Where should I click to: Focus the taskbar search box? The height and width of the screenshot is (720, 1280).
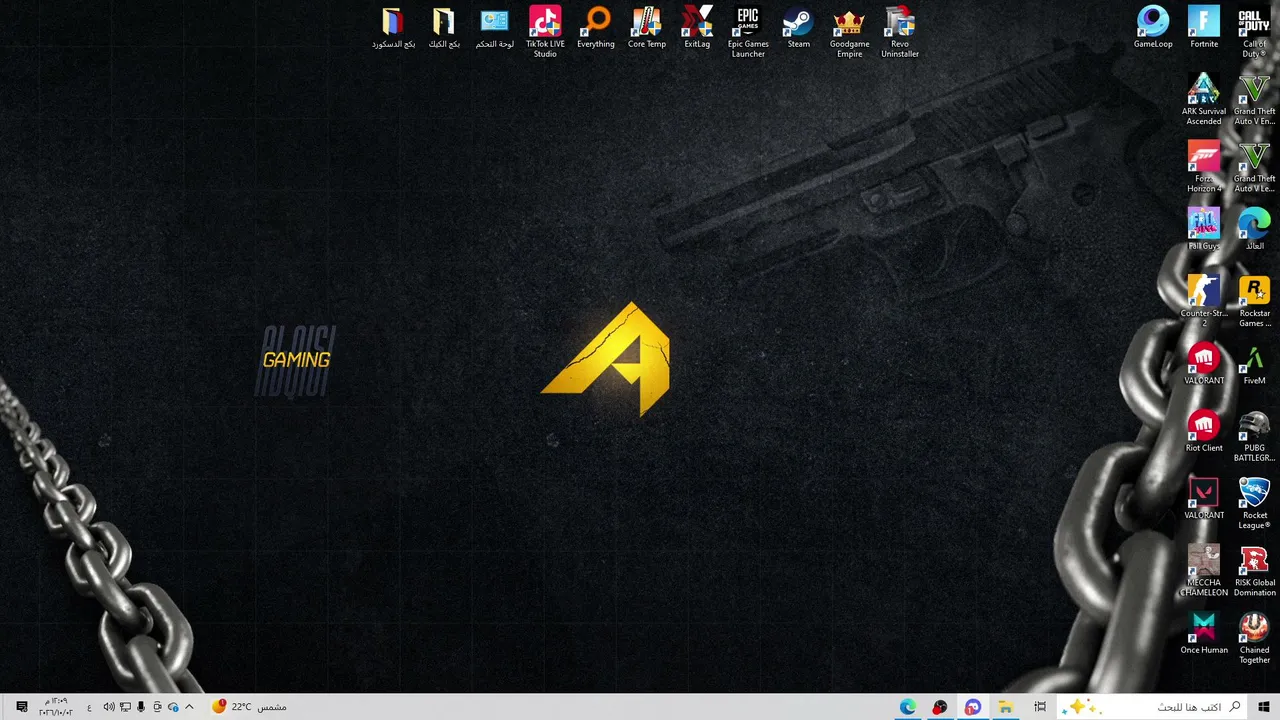pyautogui.click(x=1151, y=707)
